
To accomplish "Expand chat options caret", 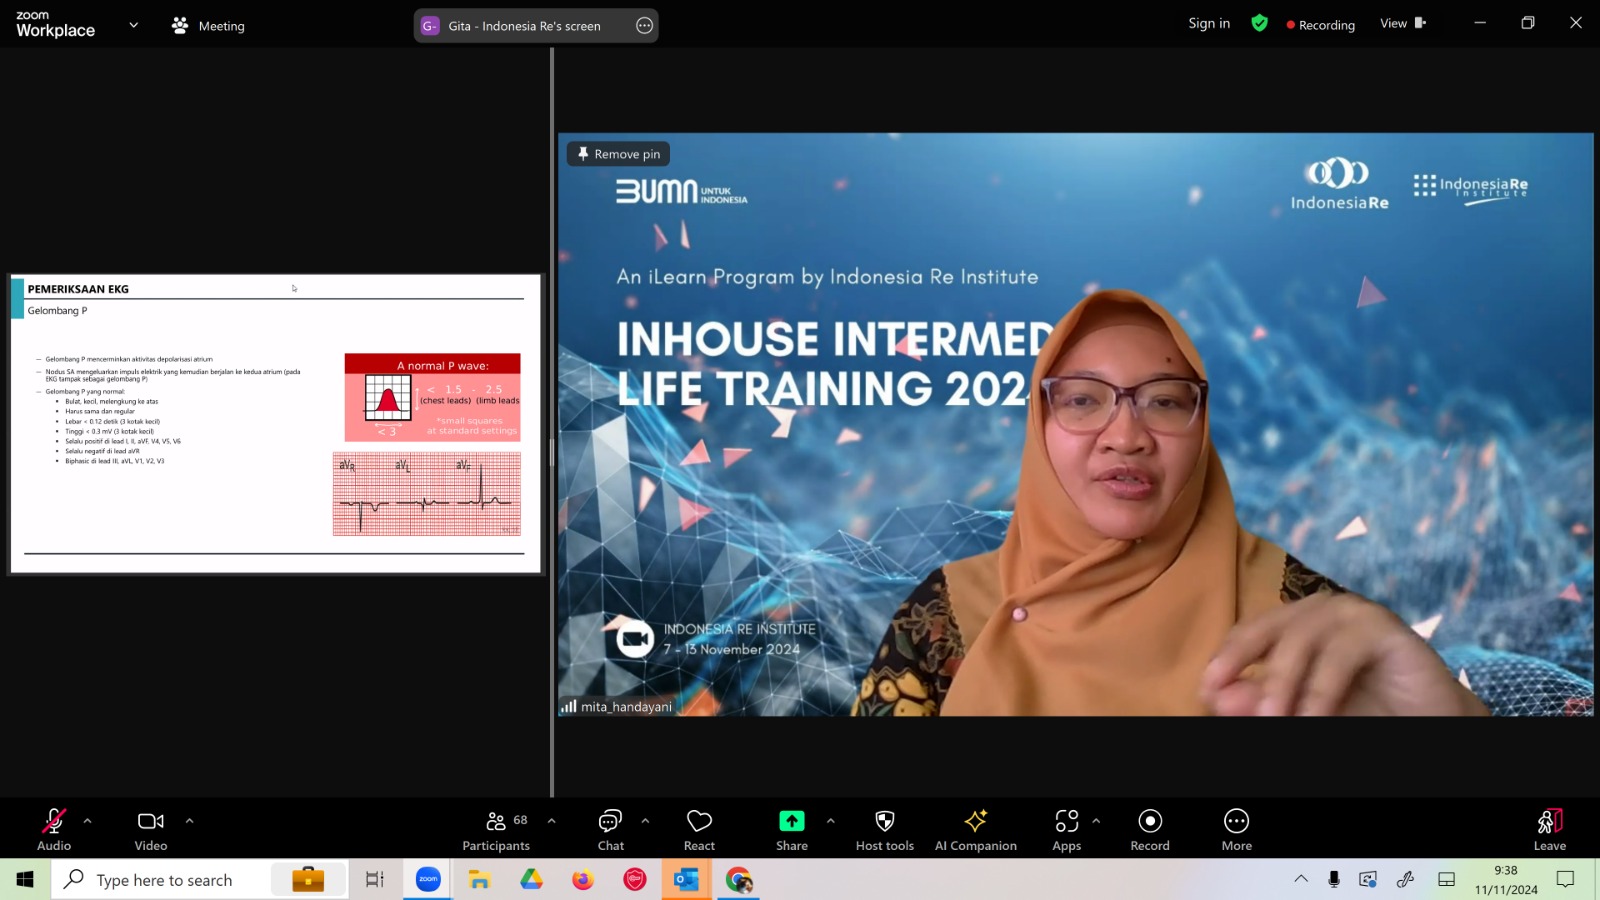I will coord(645,821).
